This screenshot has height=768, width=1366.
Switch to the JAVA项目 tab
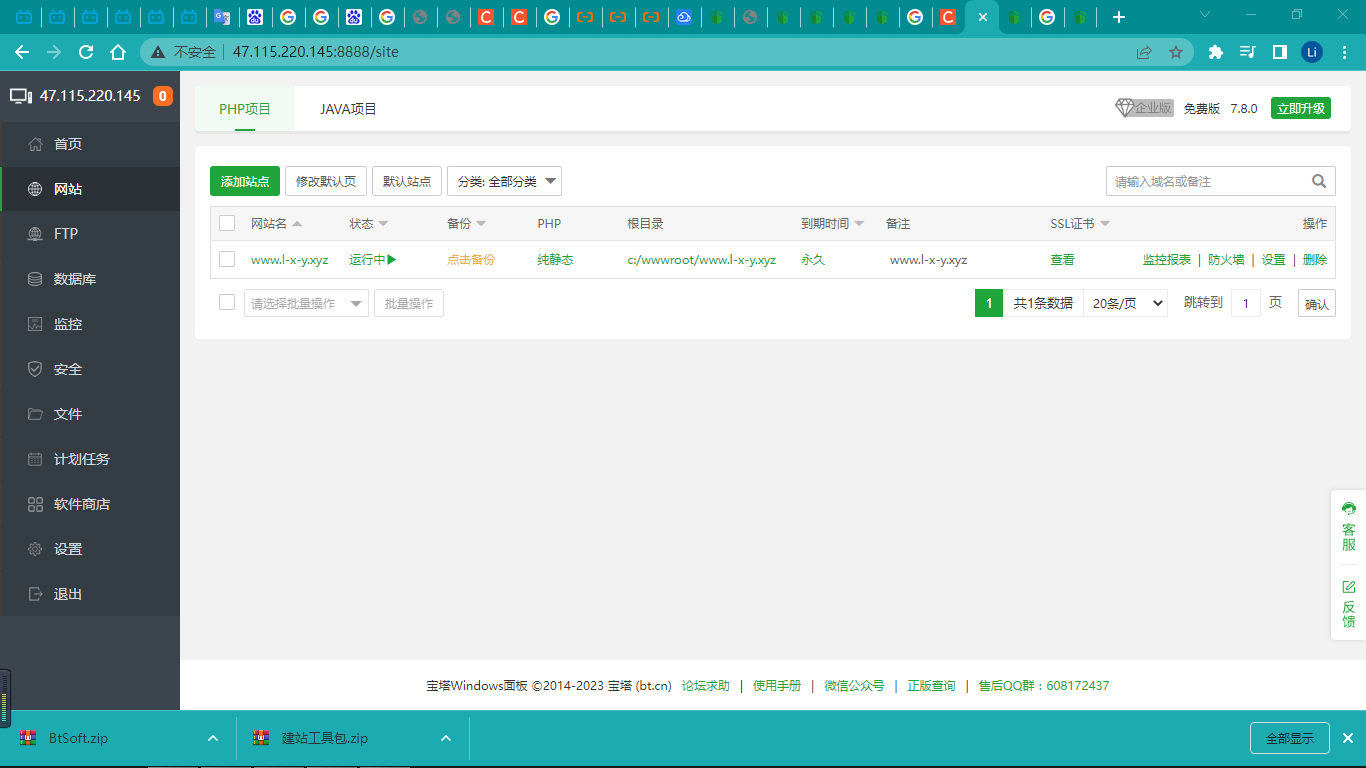click(x=348, y=109)
